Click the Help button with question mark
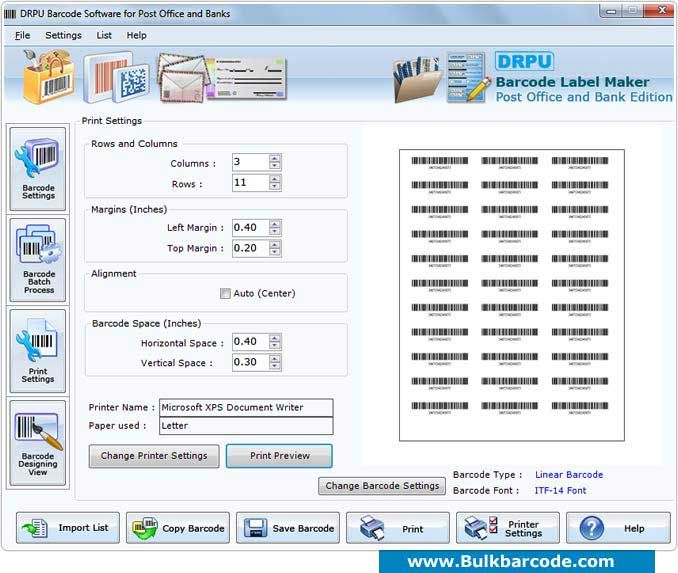This screenshot has width=678, height=573. [x=618, y=528]
